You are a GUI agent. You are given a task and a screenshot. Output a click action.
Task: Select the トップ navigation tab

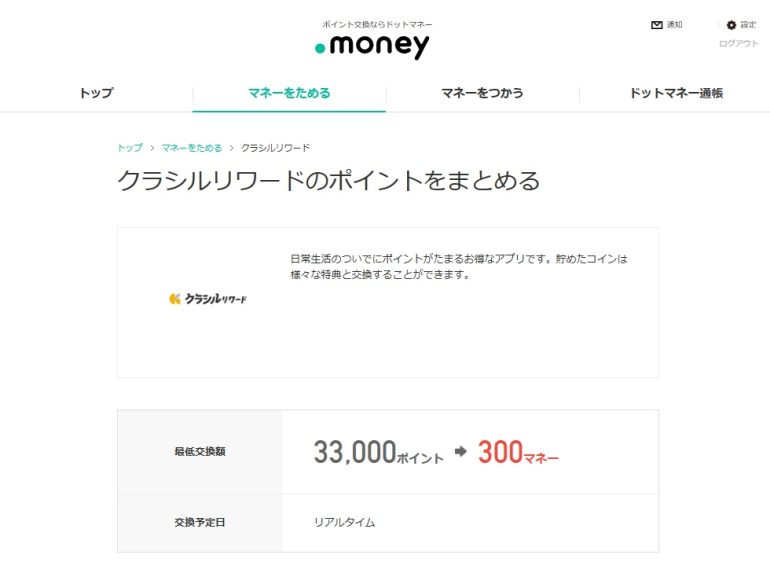[96, 93]
